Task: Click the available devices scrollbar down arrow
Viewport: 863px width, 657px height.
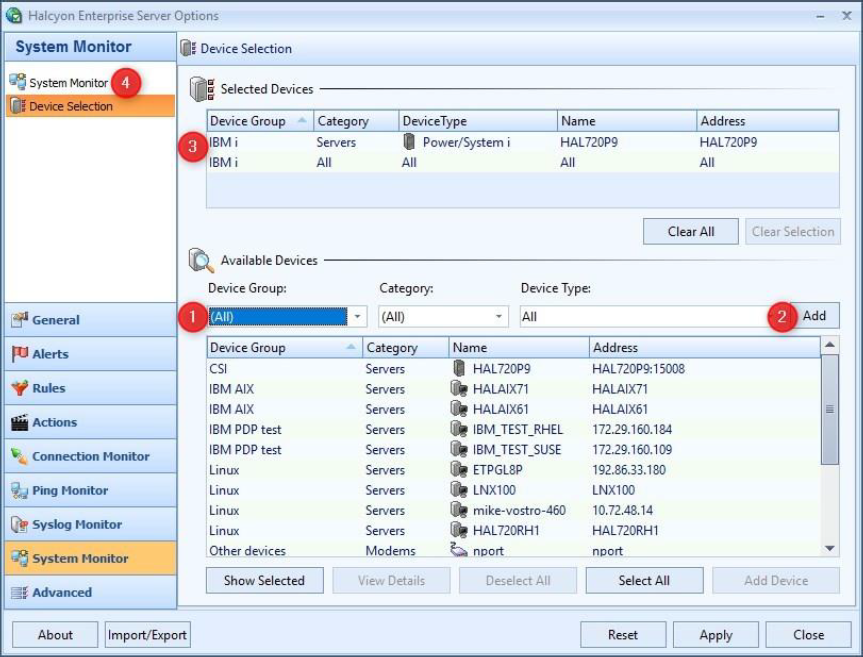Action: pyautogui.click(x=829, y=548)
